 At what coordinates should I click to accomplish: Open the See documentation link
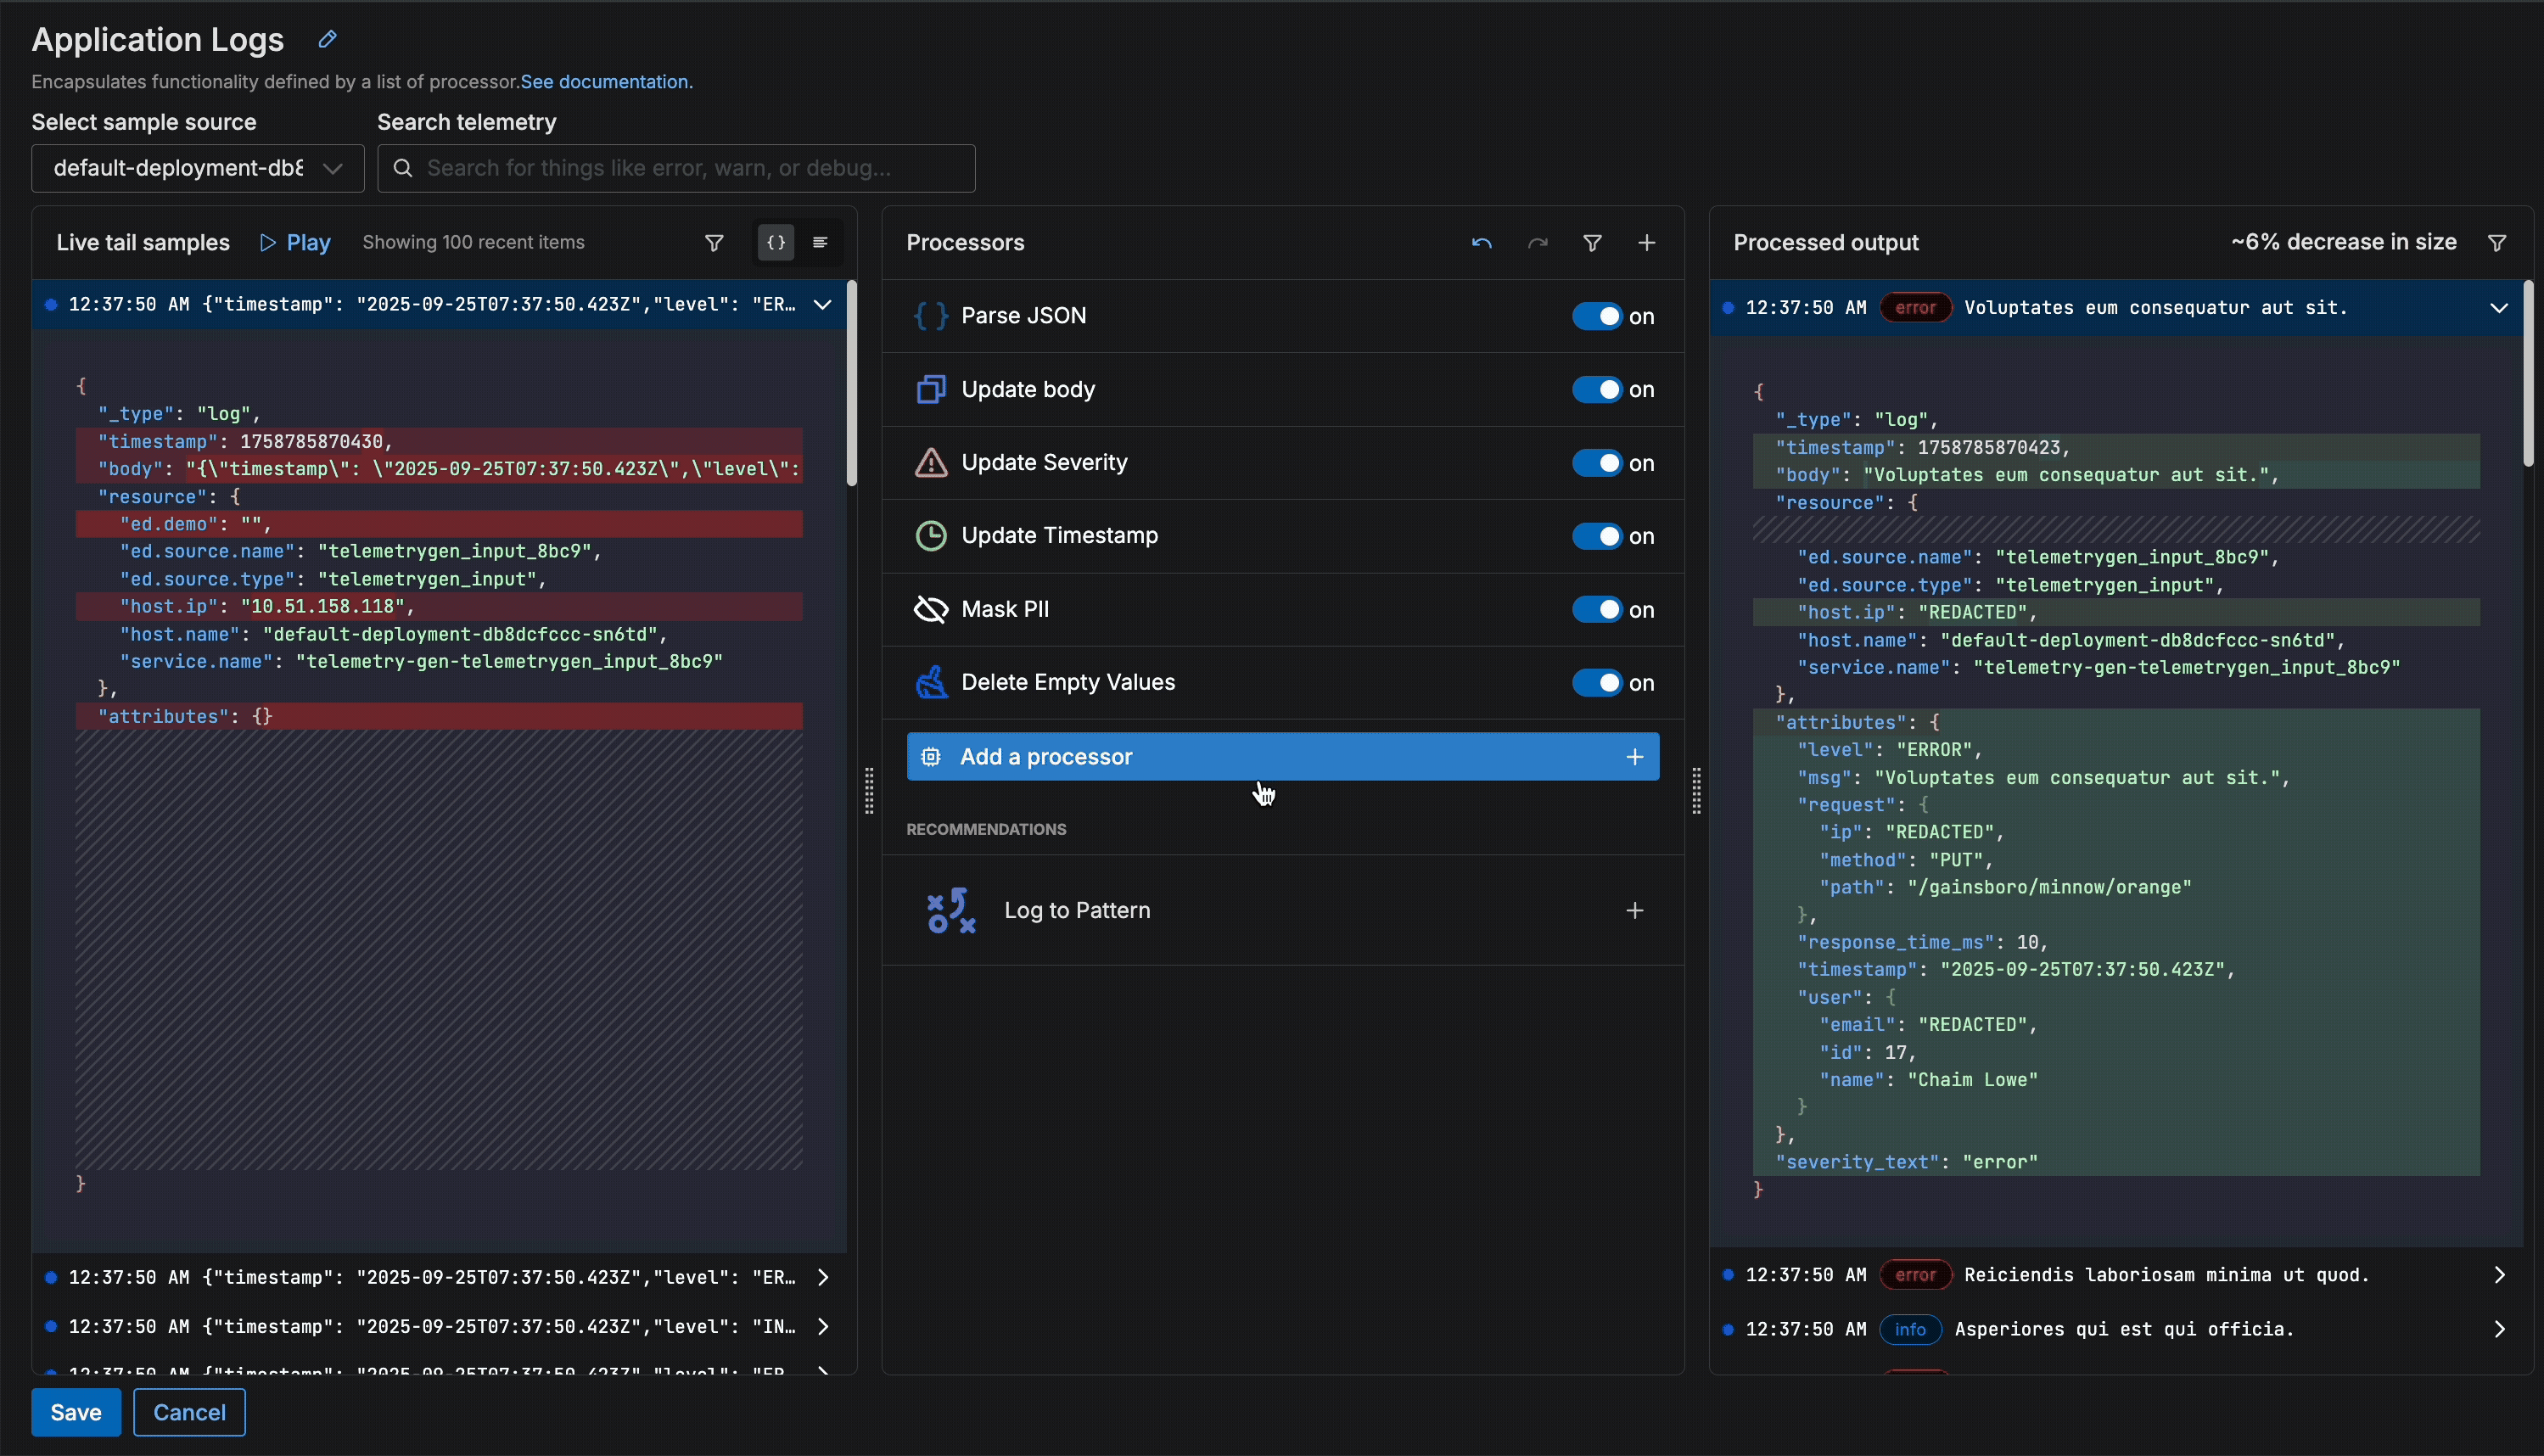coord(605,82)
